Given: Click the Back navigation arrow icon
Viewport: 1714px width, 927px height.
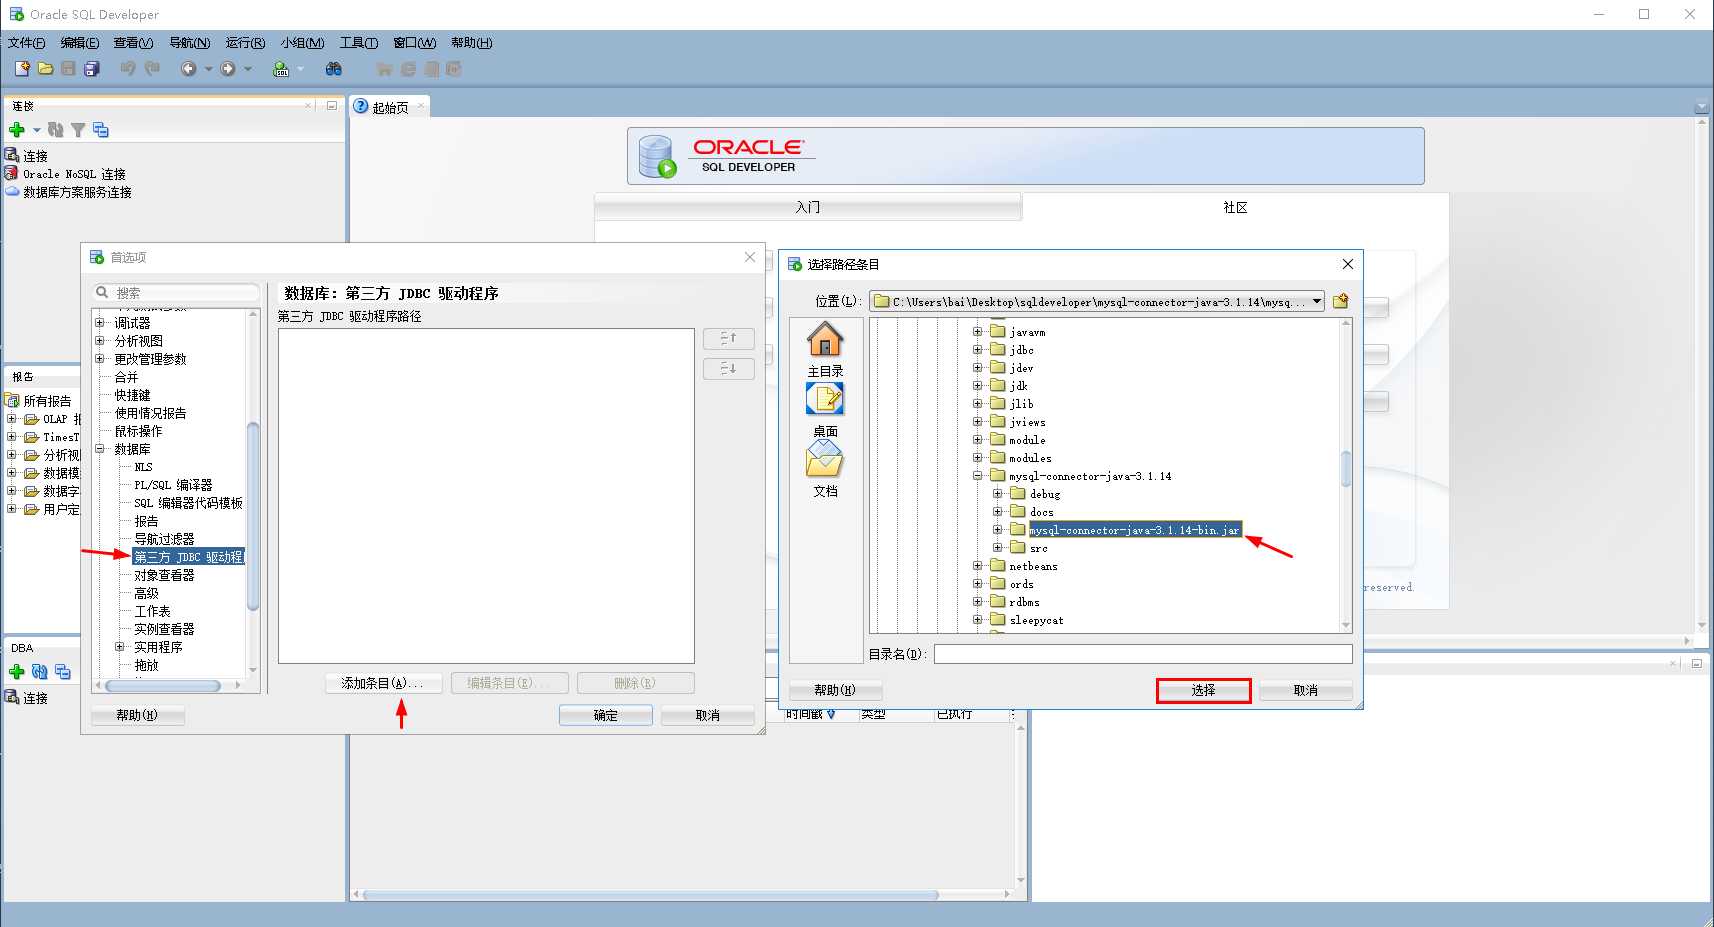Looking at the screenshot, I should point(188,68).
